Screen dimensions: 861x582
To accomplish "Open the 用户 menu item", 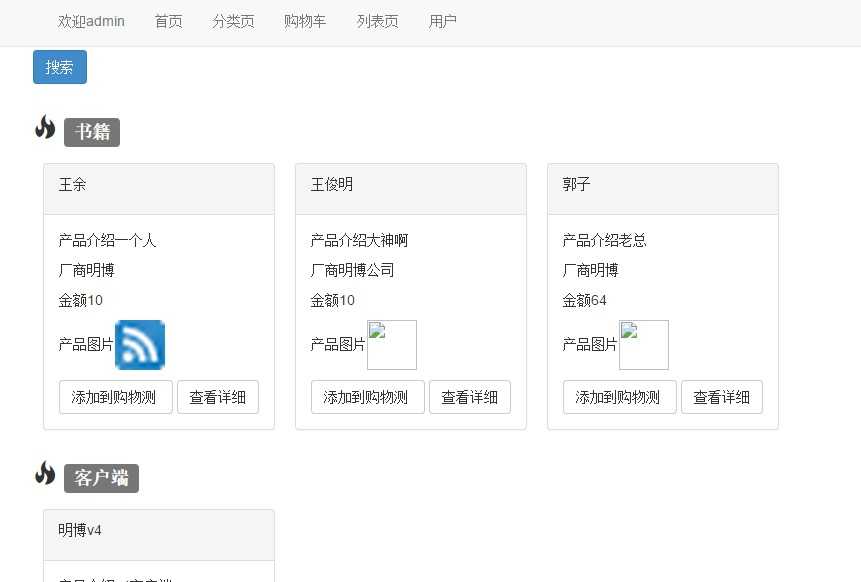I will pos(443,21).
